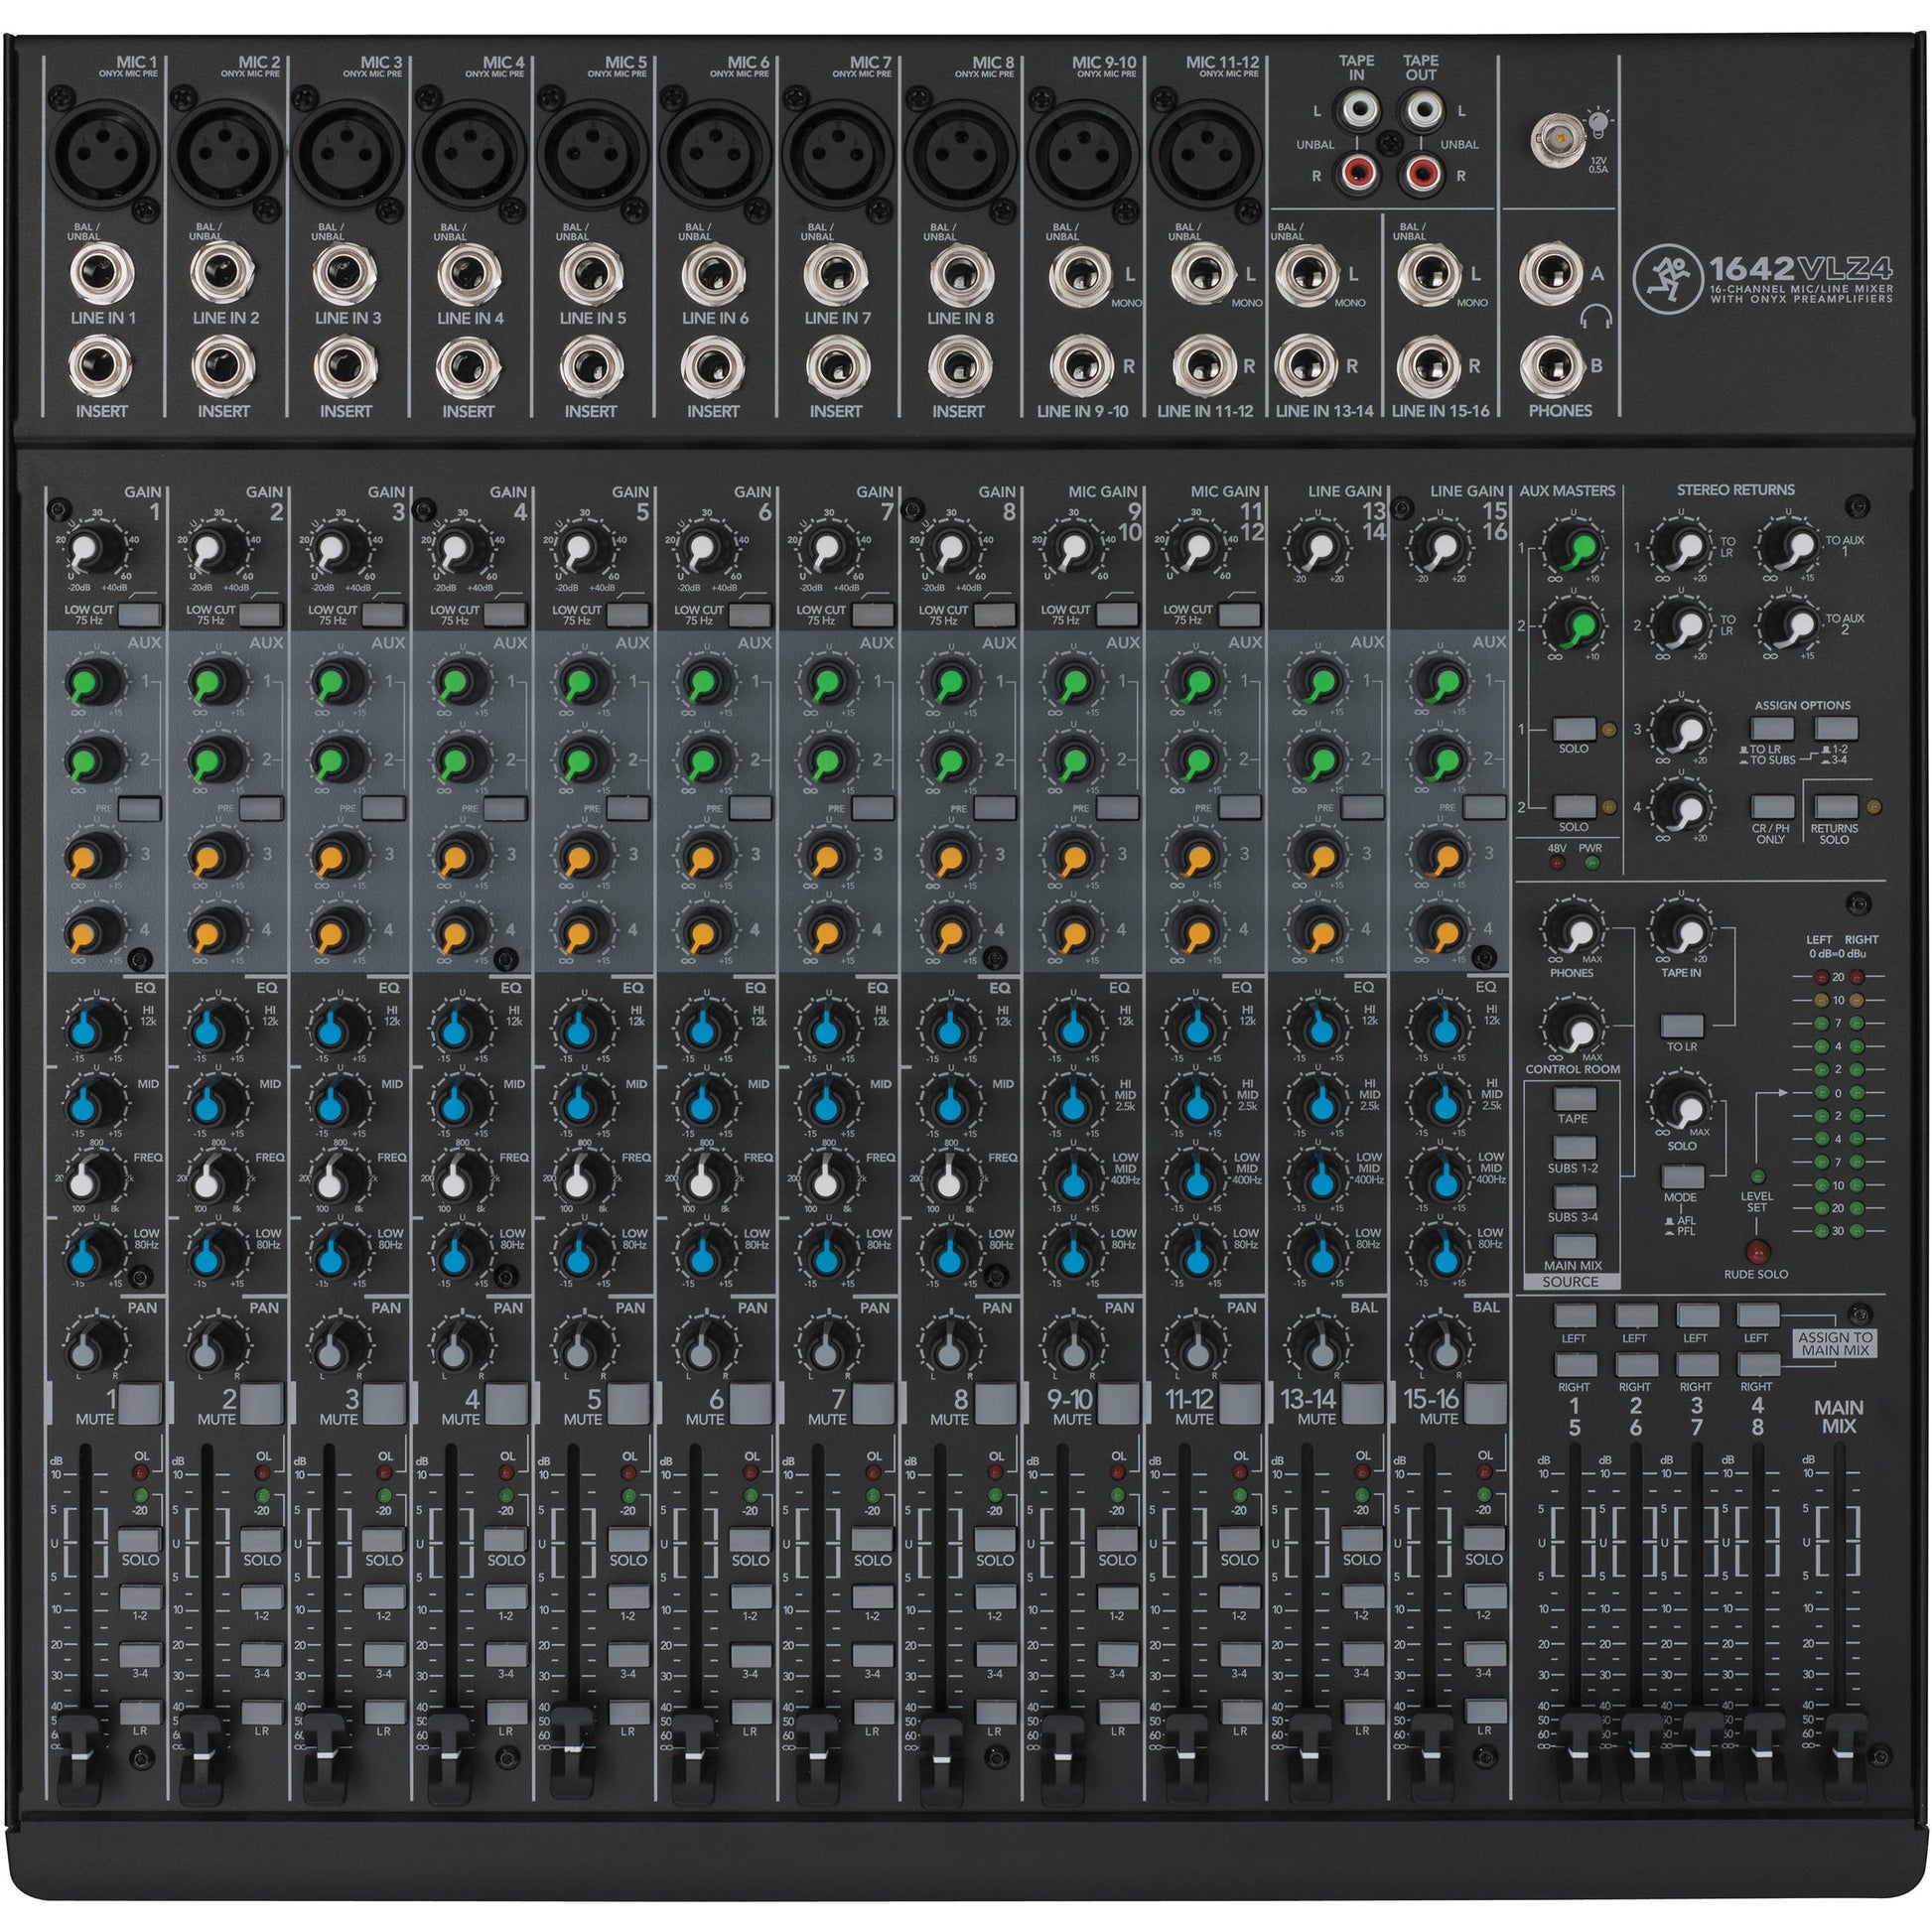The image size is (1932, 1932).
Task: Click the PHONES A headphone jack
Action: click(1552, 275)
